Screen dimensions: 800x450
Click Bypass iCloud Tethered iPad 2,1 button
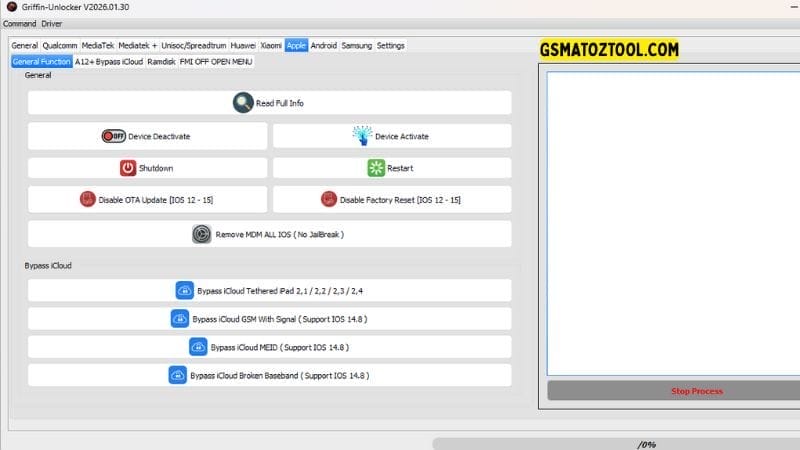(x=269, y=290)
